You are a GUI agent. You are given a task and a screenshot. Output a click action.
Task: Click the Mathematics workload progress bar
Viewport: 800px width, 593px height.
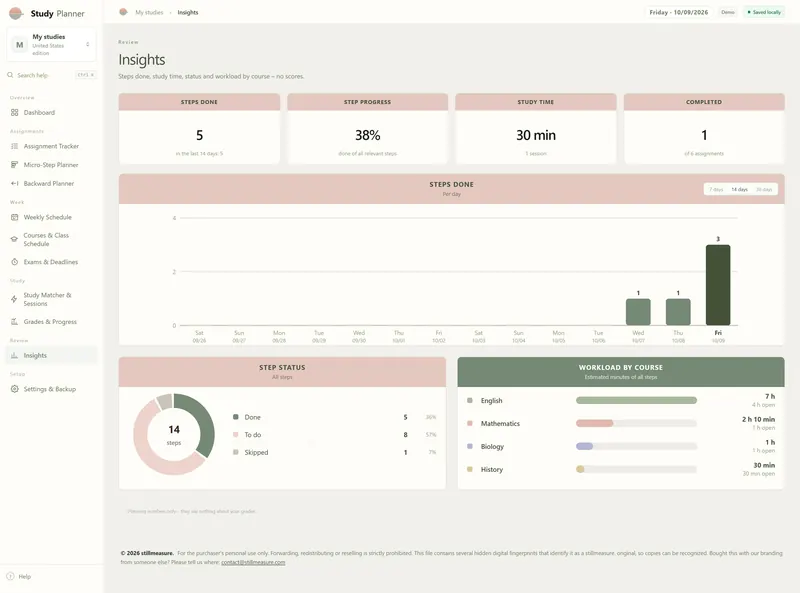636,423
